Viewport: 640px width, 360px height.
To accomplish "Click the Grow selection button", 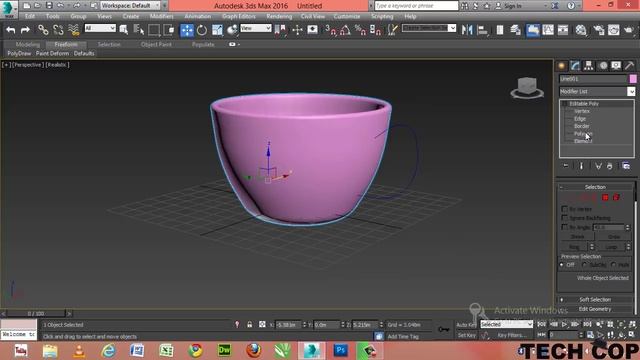I will point(614,237).
